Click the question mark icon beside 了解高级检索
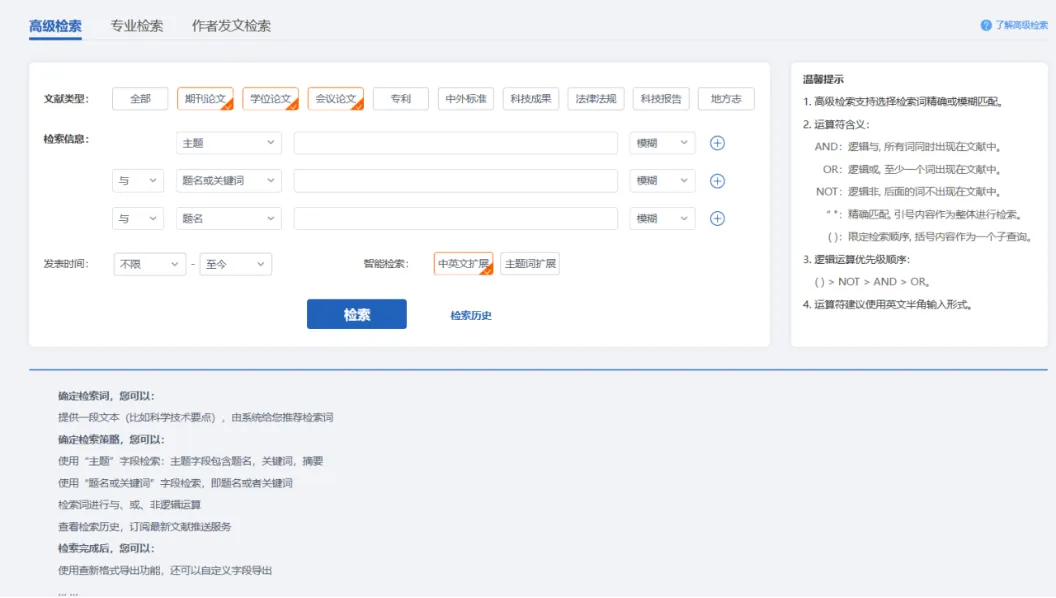The image size is (1056, 598). pos(986,25)
